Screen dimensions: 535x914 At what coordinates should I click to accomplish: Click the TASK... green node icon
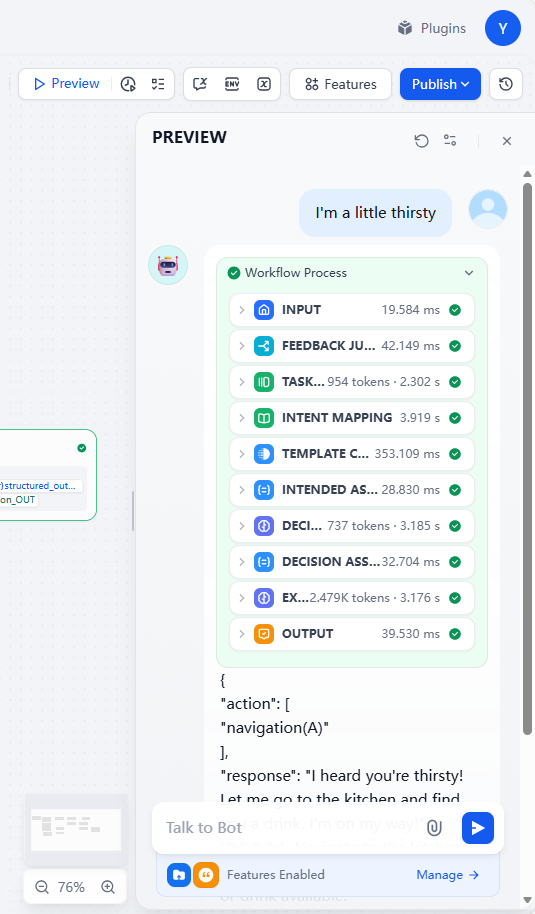click(x=264, y=382)
